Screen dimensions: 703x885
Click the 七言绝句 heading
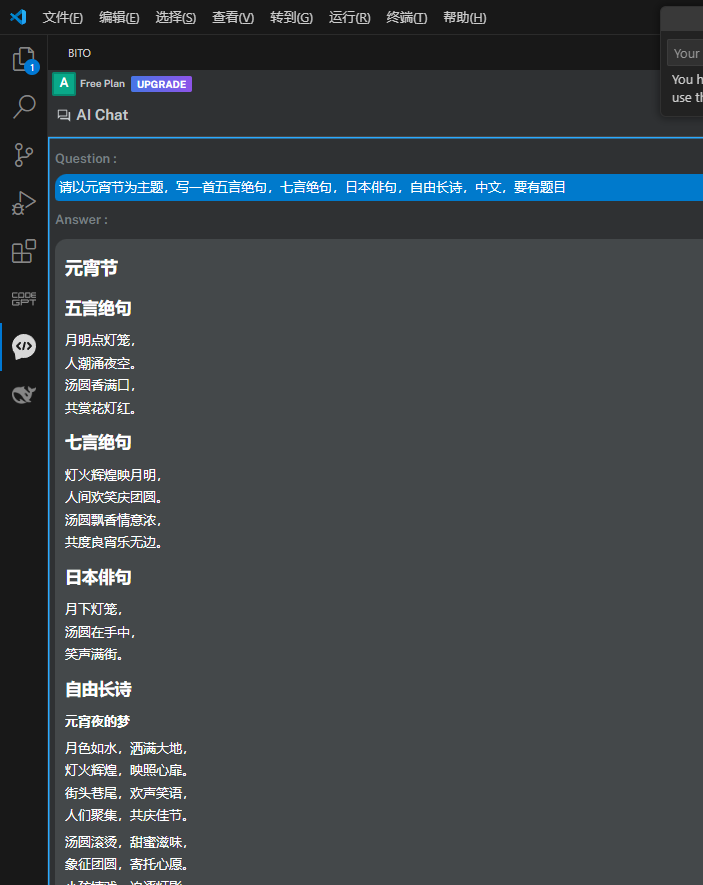click(98, 442)
